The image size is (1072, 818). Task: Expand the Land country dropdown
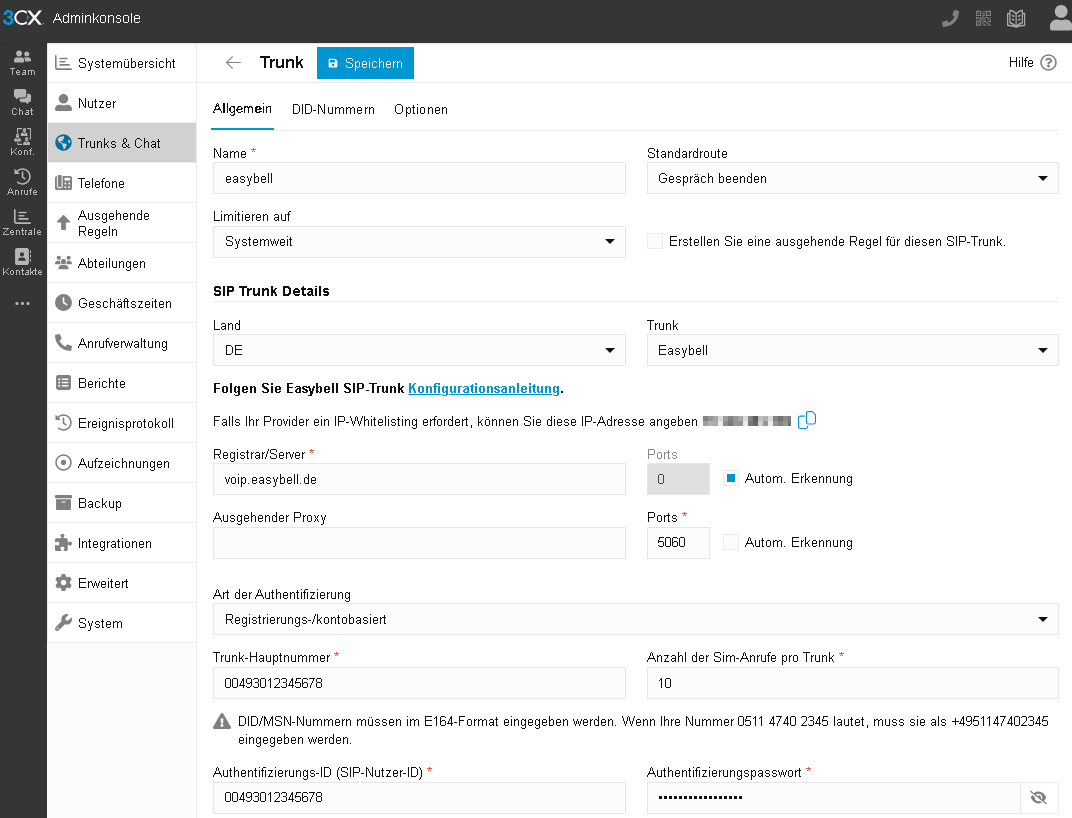(x=419, y=351)
